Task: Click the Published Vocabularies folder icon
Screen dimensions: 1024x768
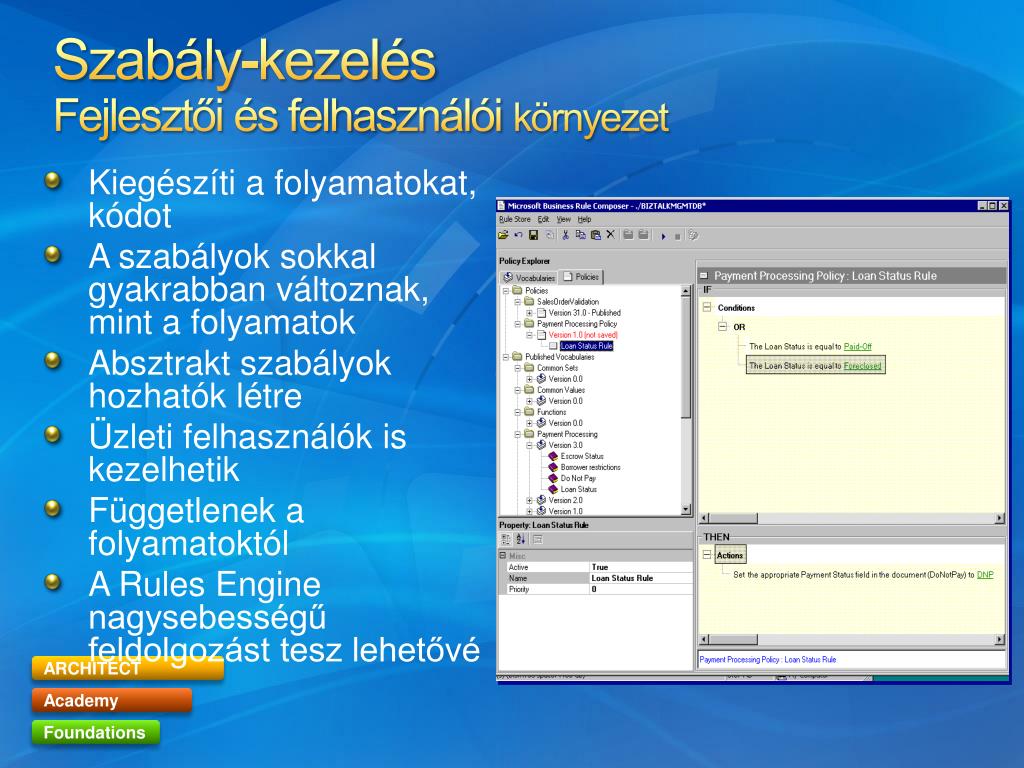Action: [x=517, y=357]
